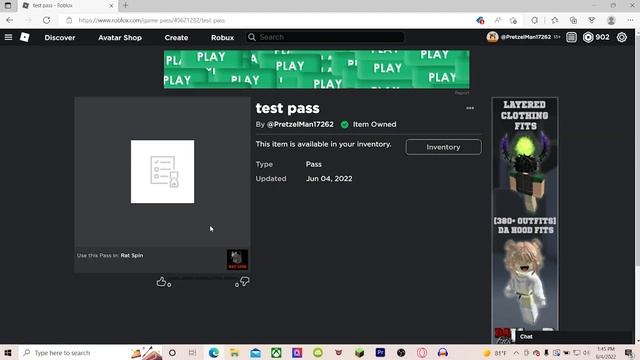The width and height of the screenshot is (640, 360).
Task: Open Edge tab actions menu icon
Action: click(x=8, y=5)
